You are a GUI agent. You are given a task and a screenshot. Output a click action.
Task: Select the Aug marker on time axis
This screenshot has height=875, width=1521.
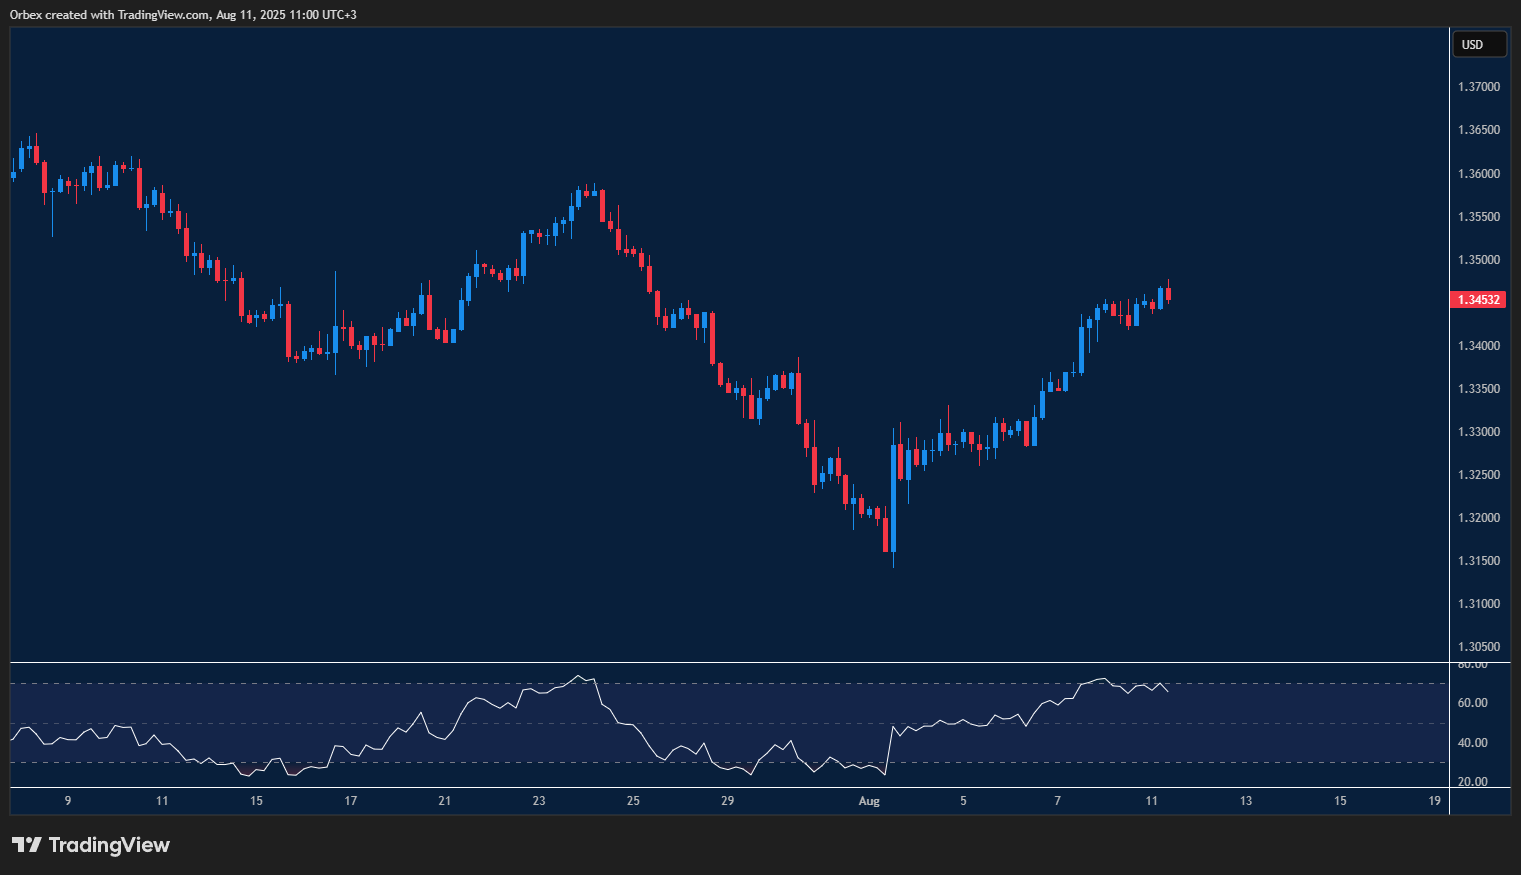(x=869, y=801)
